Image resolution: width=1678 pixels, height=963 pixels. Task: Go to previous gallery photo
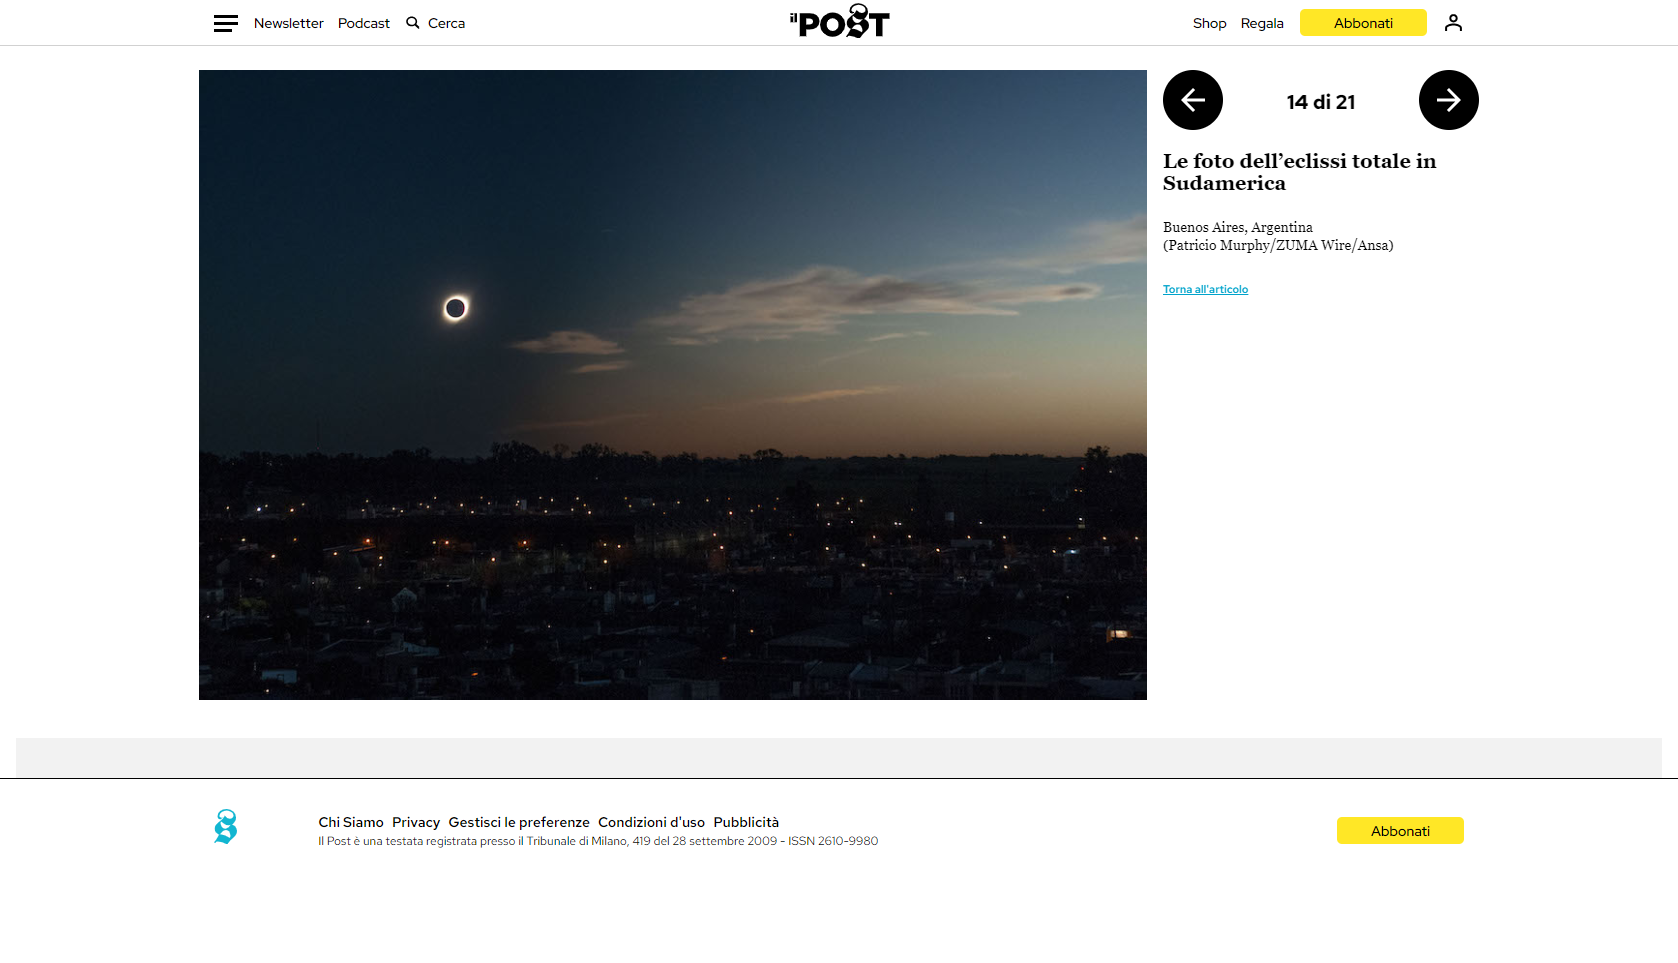tap(1192, 100)
